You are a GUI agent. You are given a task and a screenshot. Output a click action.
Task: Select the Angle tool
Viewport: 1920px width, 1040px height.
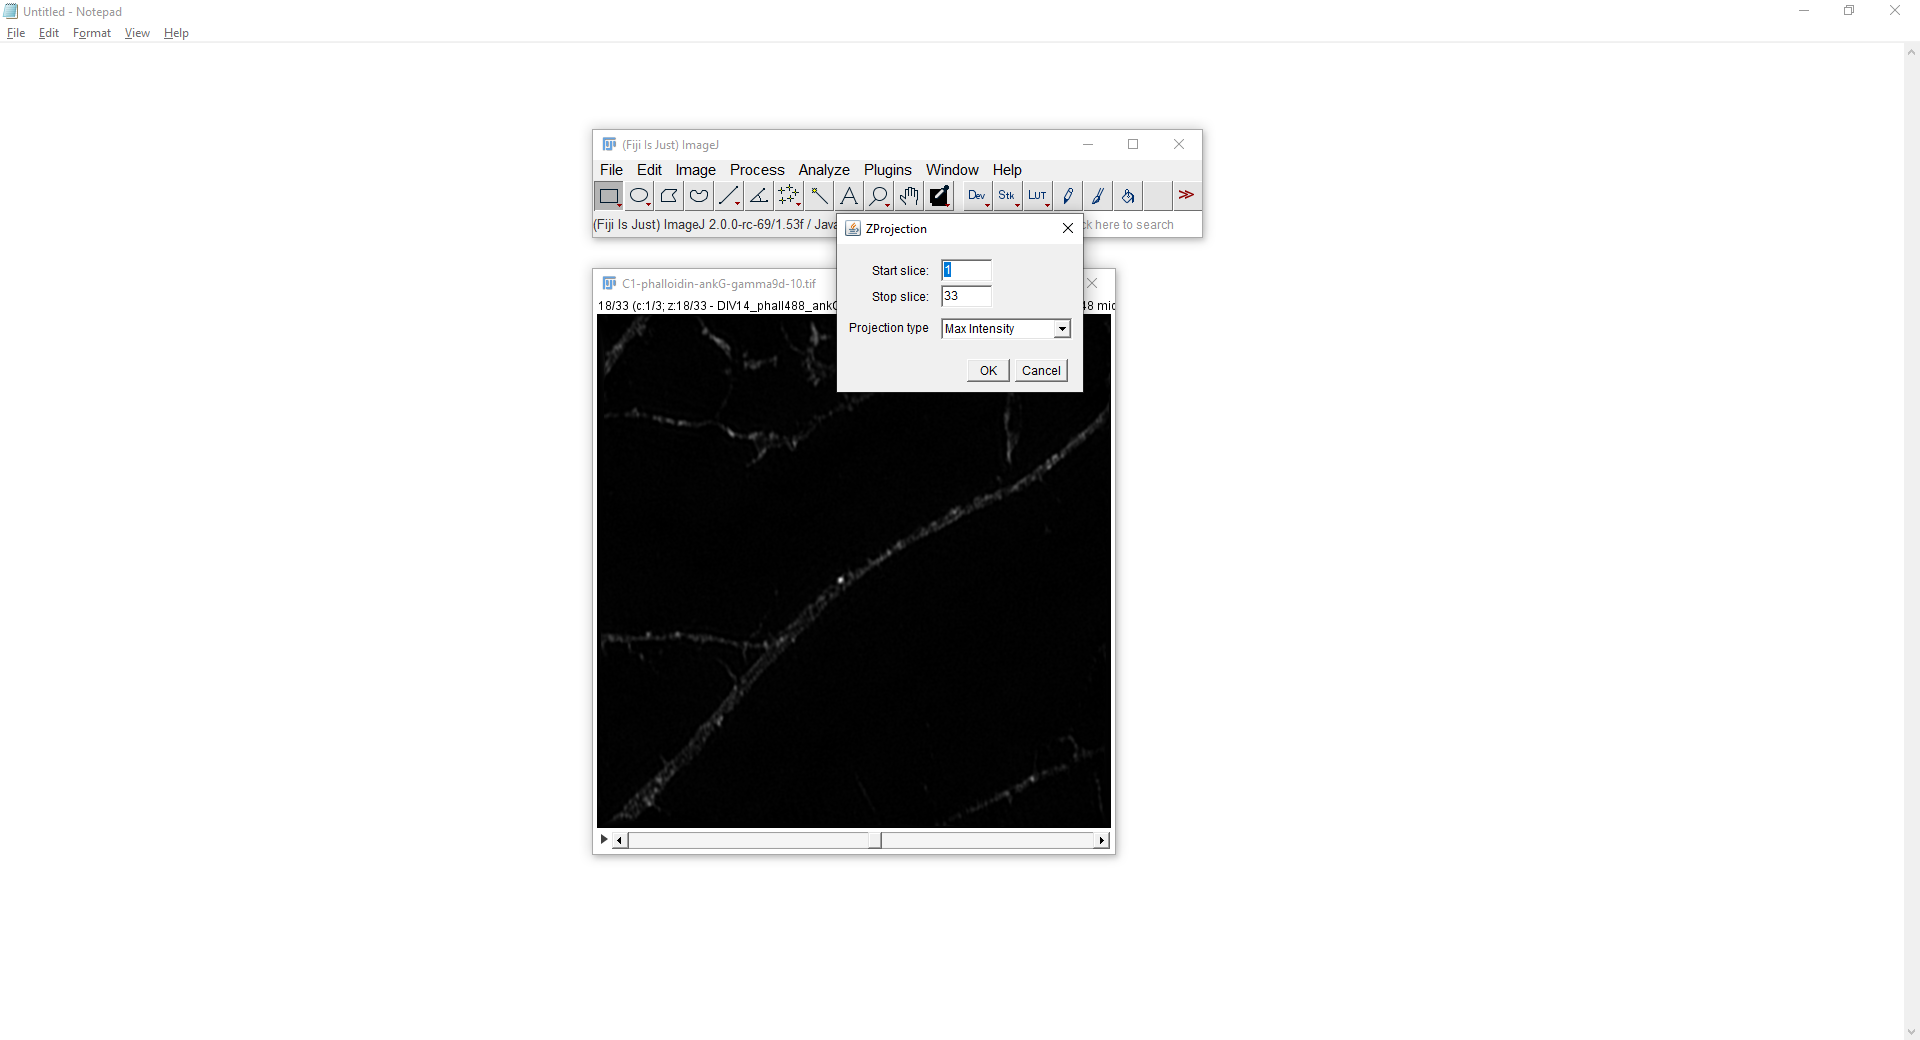click(759, 196)
